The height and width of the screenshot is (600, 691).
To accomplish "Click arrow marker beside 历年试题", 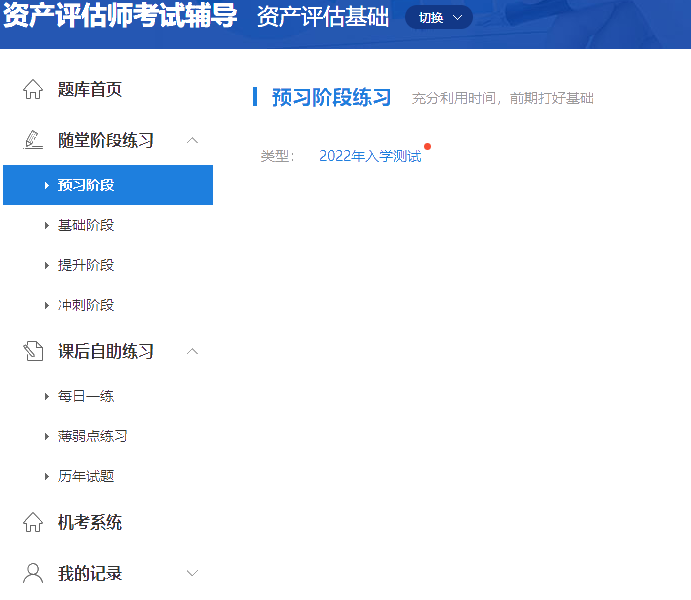I will [x=47, y=476].
